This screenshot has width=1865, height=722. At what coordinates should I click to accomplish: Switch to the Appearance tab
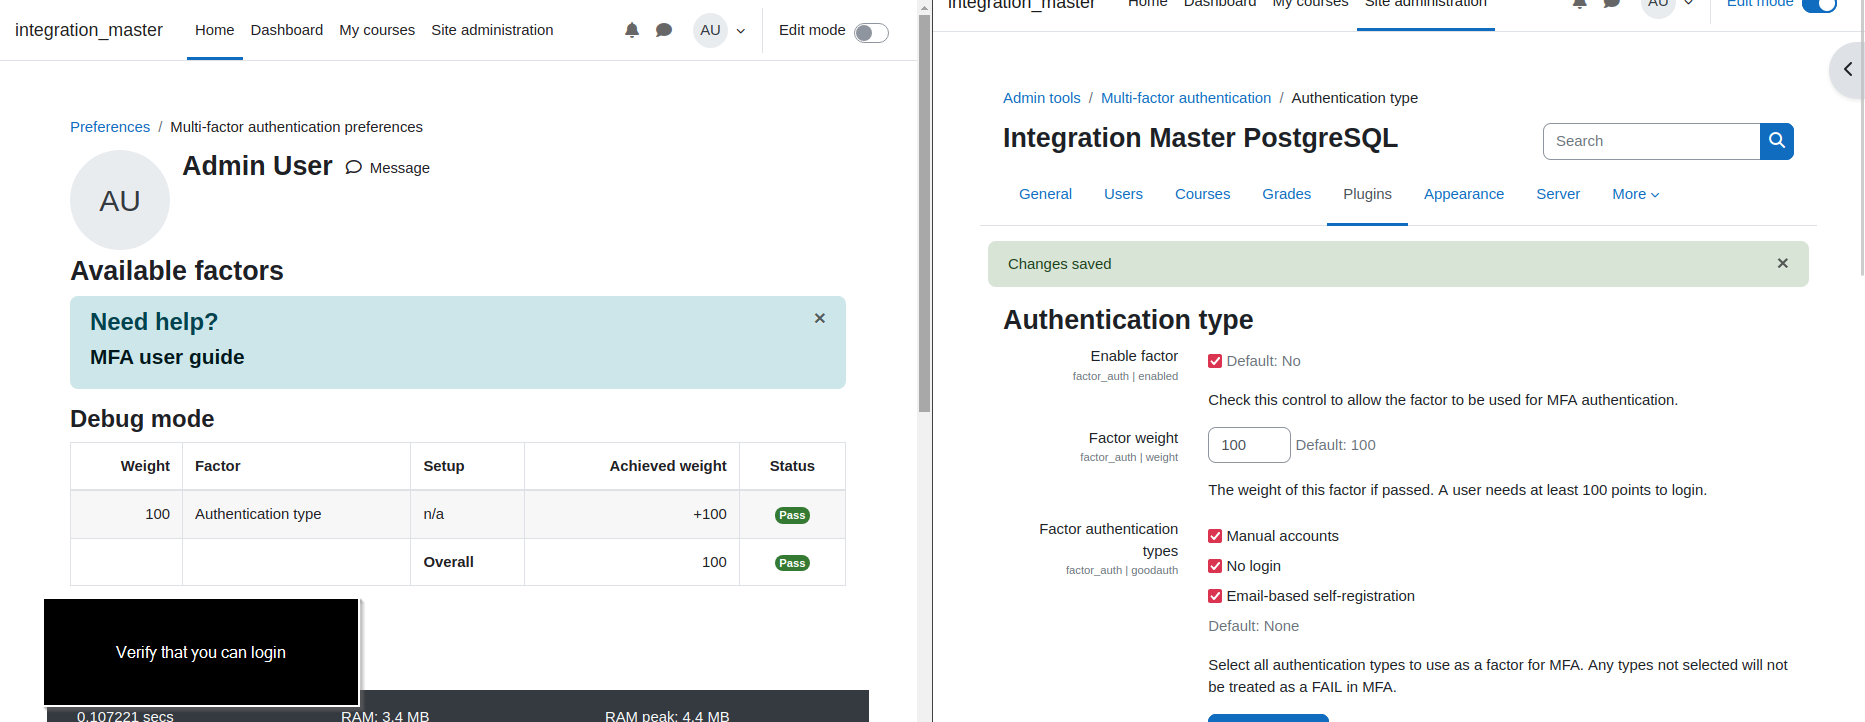[x=1464, y=194]
